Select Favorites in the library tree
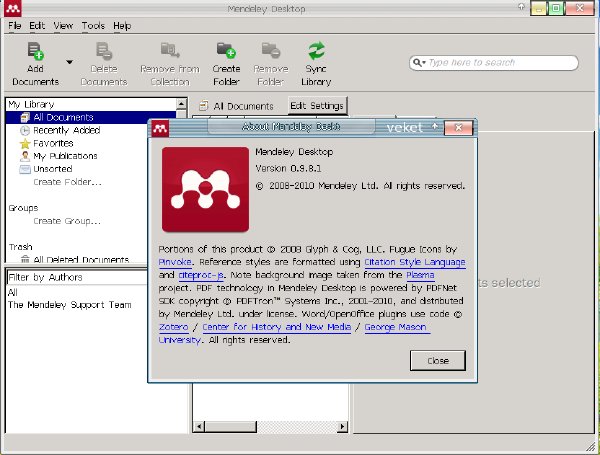 tap(53, 144)
